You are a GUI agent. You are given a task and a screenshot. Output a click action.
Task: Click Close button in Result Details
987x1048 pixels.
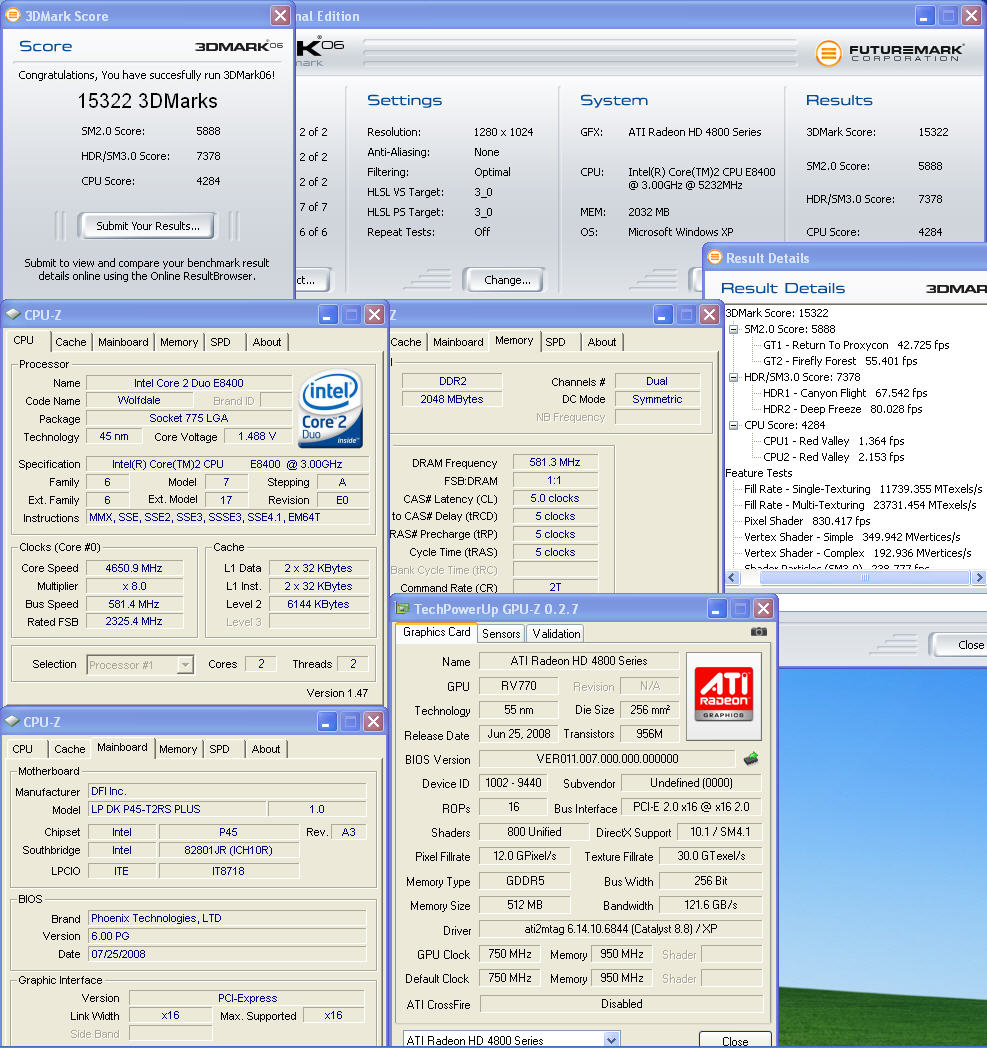tap(958, 645)
